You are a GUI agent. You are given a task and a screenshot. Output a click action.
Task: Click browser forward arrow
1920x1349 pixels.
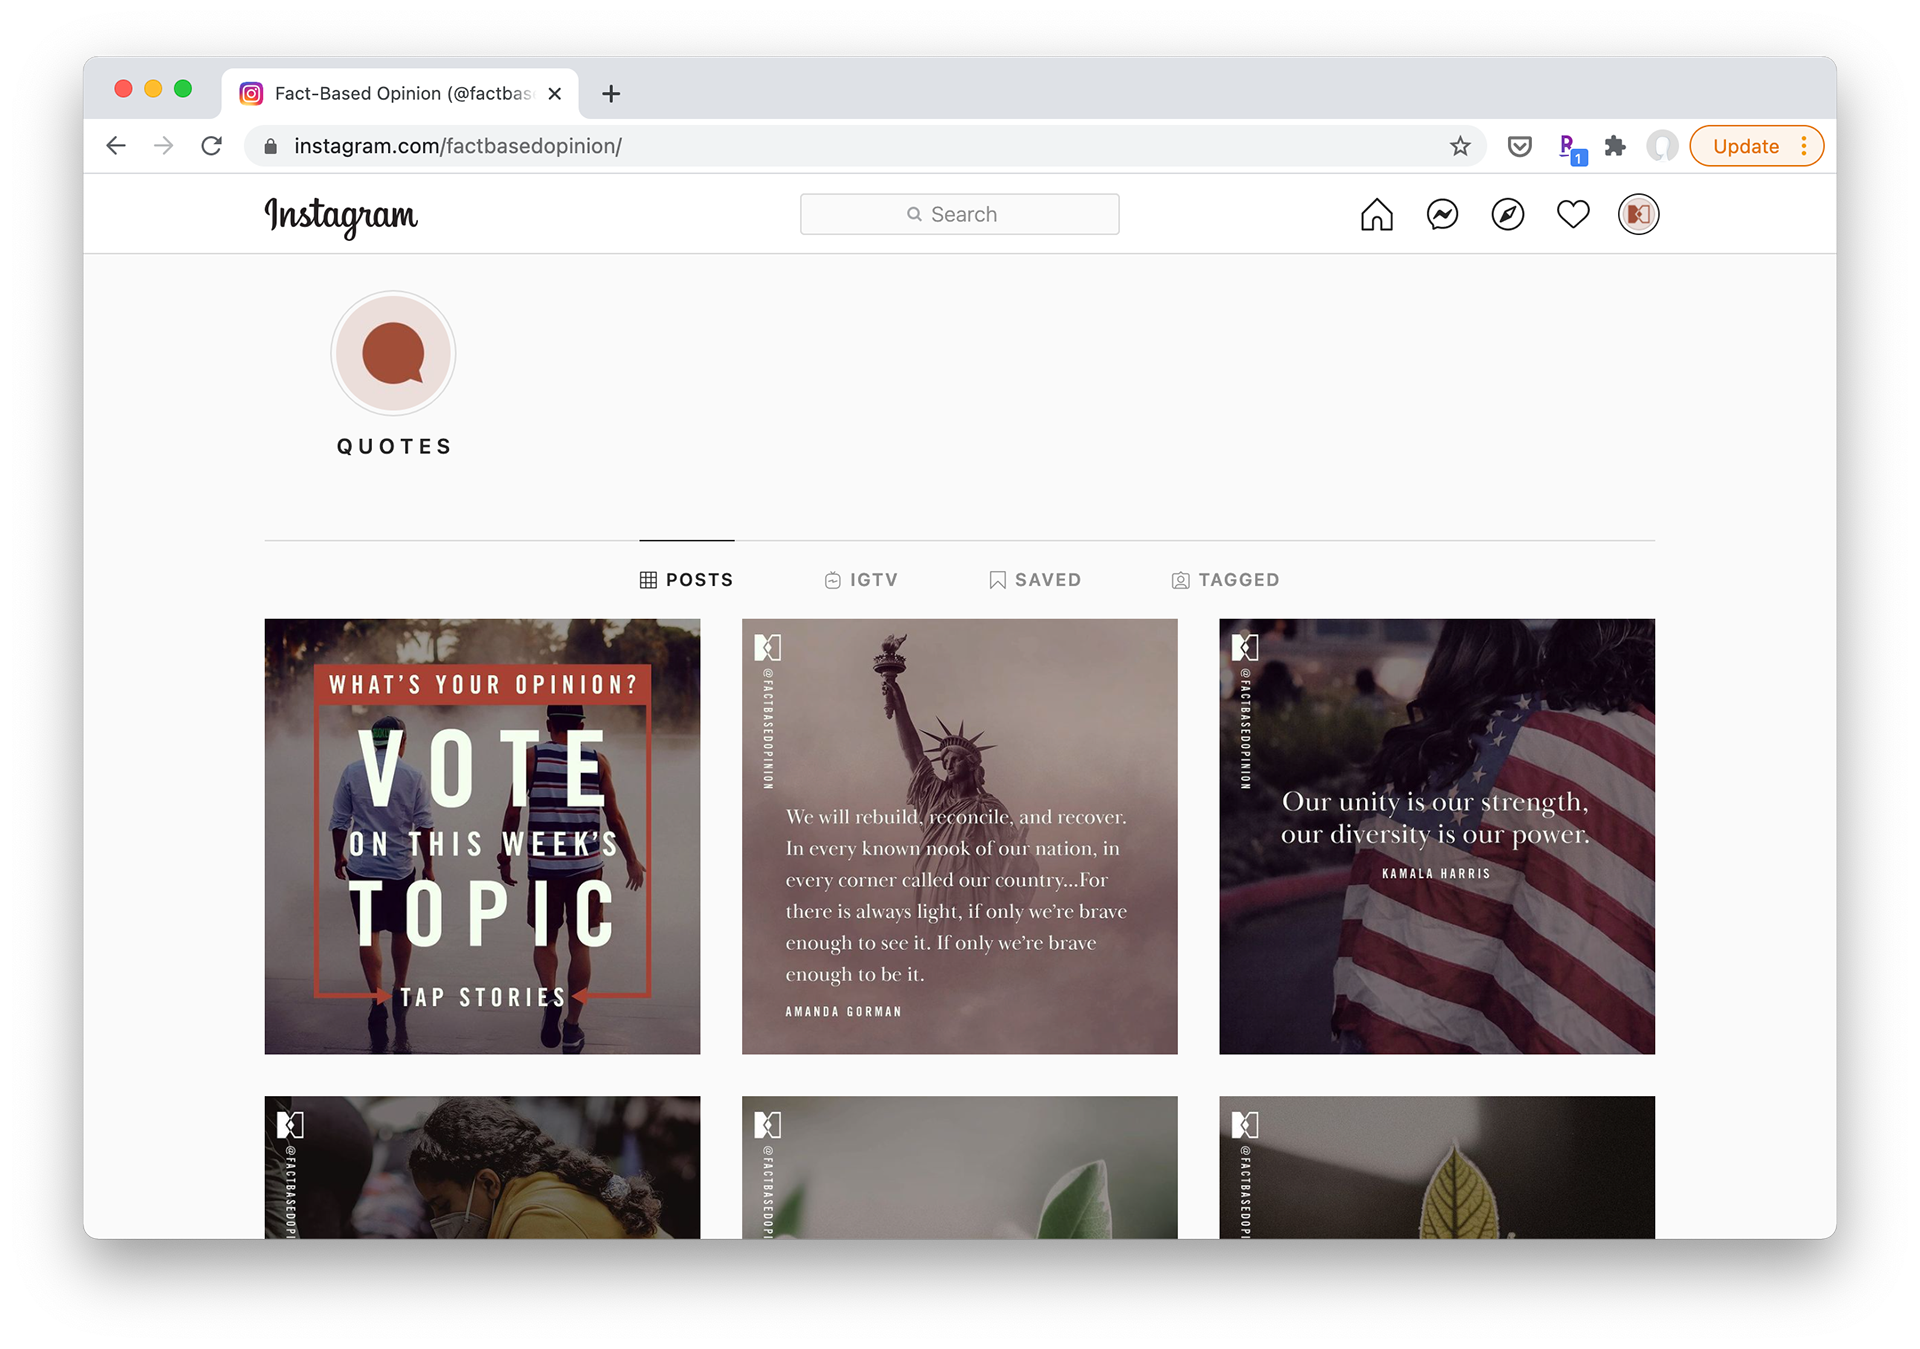[163, 146]
